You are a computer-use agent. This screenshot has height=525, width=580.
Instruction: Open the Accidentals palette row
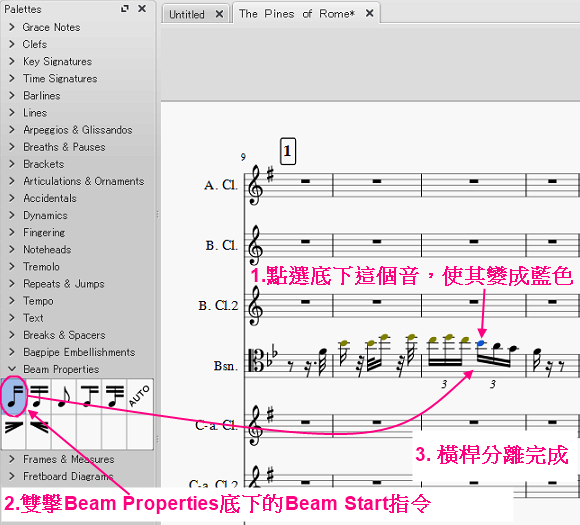tap(78, 198)
